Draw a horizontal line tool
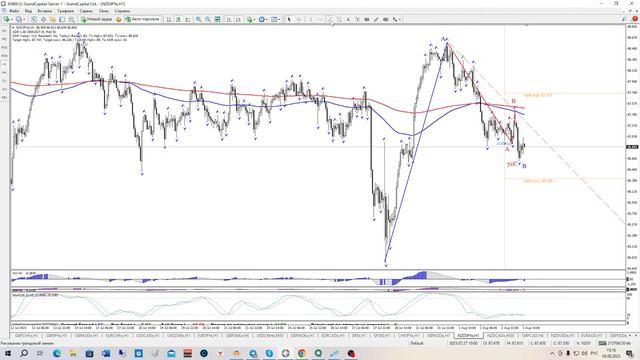 320,19
